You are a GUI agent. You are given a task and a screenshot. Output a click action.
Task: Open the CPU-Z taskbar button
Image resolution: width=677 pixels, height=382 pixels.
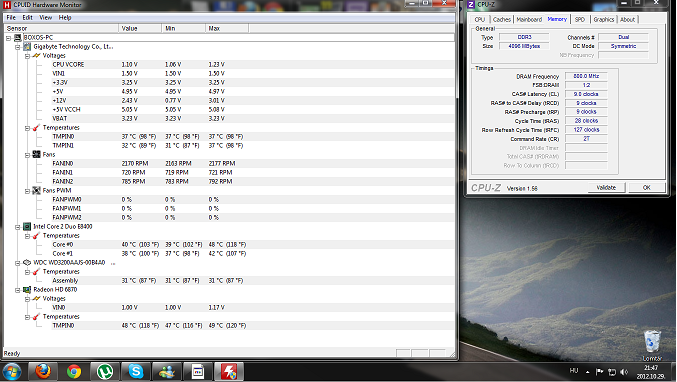pos(198,372)
